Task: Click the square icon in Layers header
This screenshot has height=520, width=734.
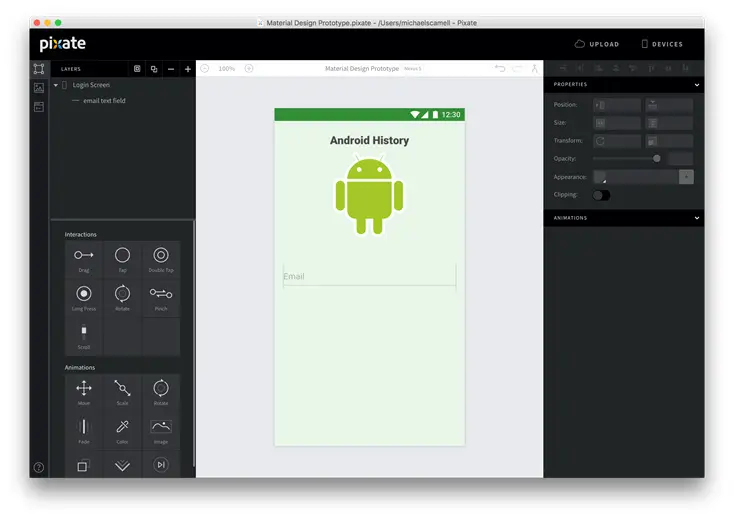Action: [x=137, y=69]
